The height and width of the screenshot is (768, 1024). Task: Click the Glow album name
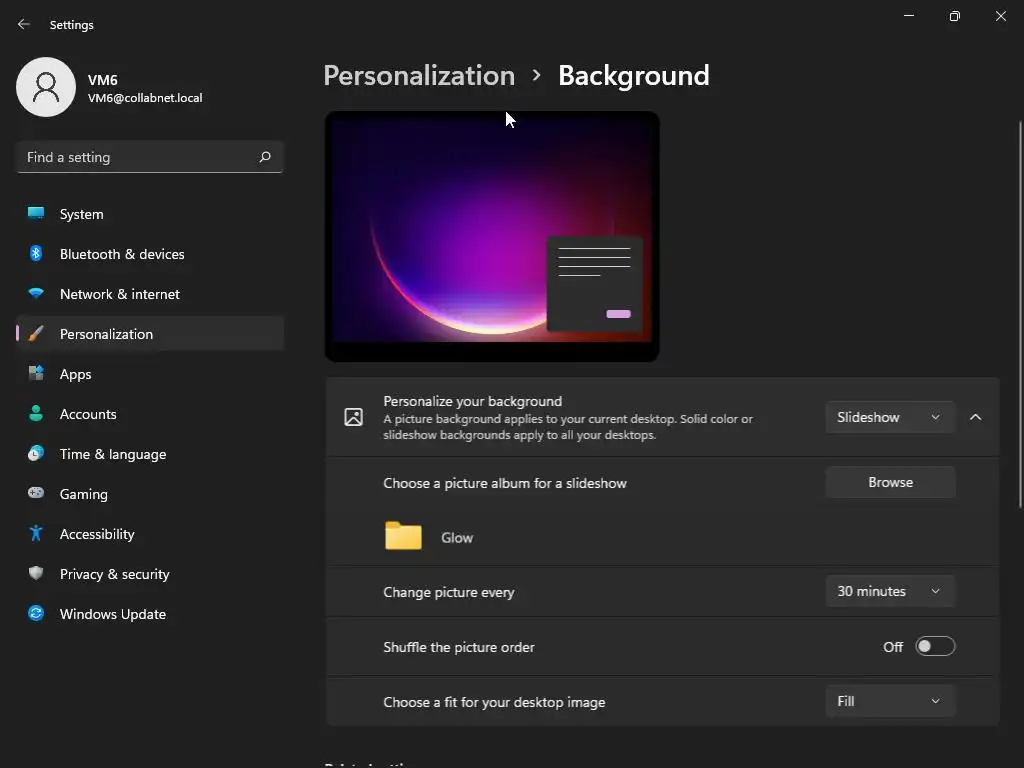click(x=456, y=537)
